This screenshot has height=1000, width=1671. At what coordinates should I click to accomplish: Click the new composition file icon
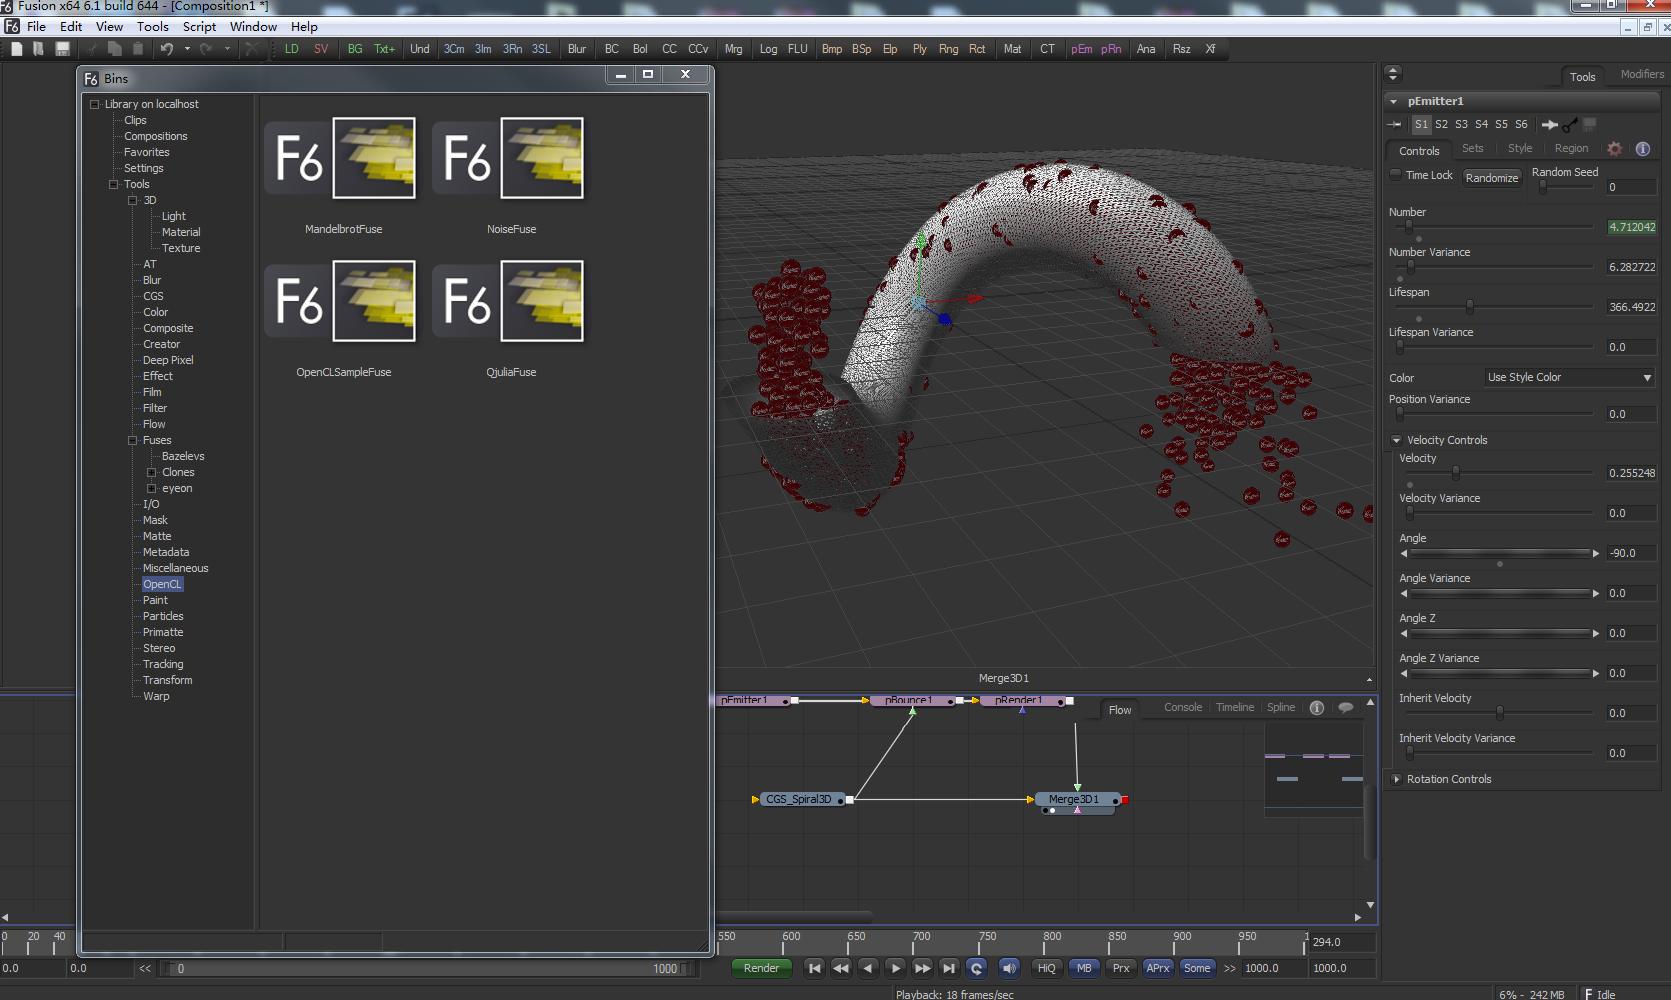(x=16, y=49)
